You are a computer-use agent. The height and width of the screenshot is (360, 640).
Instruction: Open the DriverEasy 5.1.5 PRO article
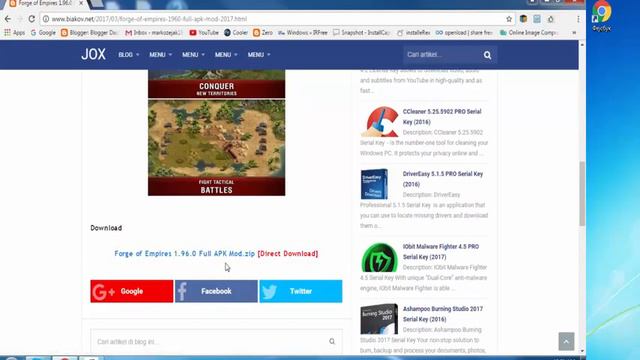[443, 179]
